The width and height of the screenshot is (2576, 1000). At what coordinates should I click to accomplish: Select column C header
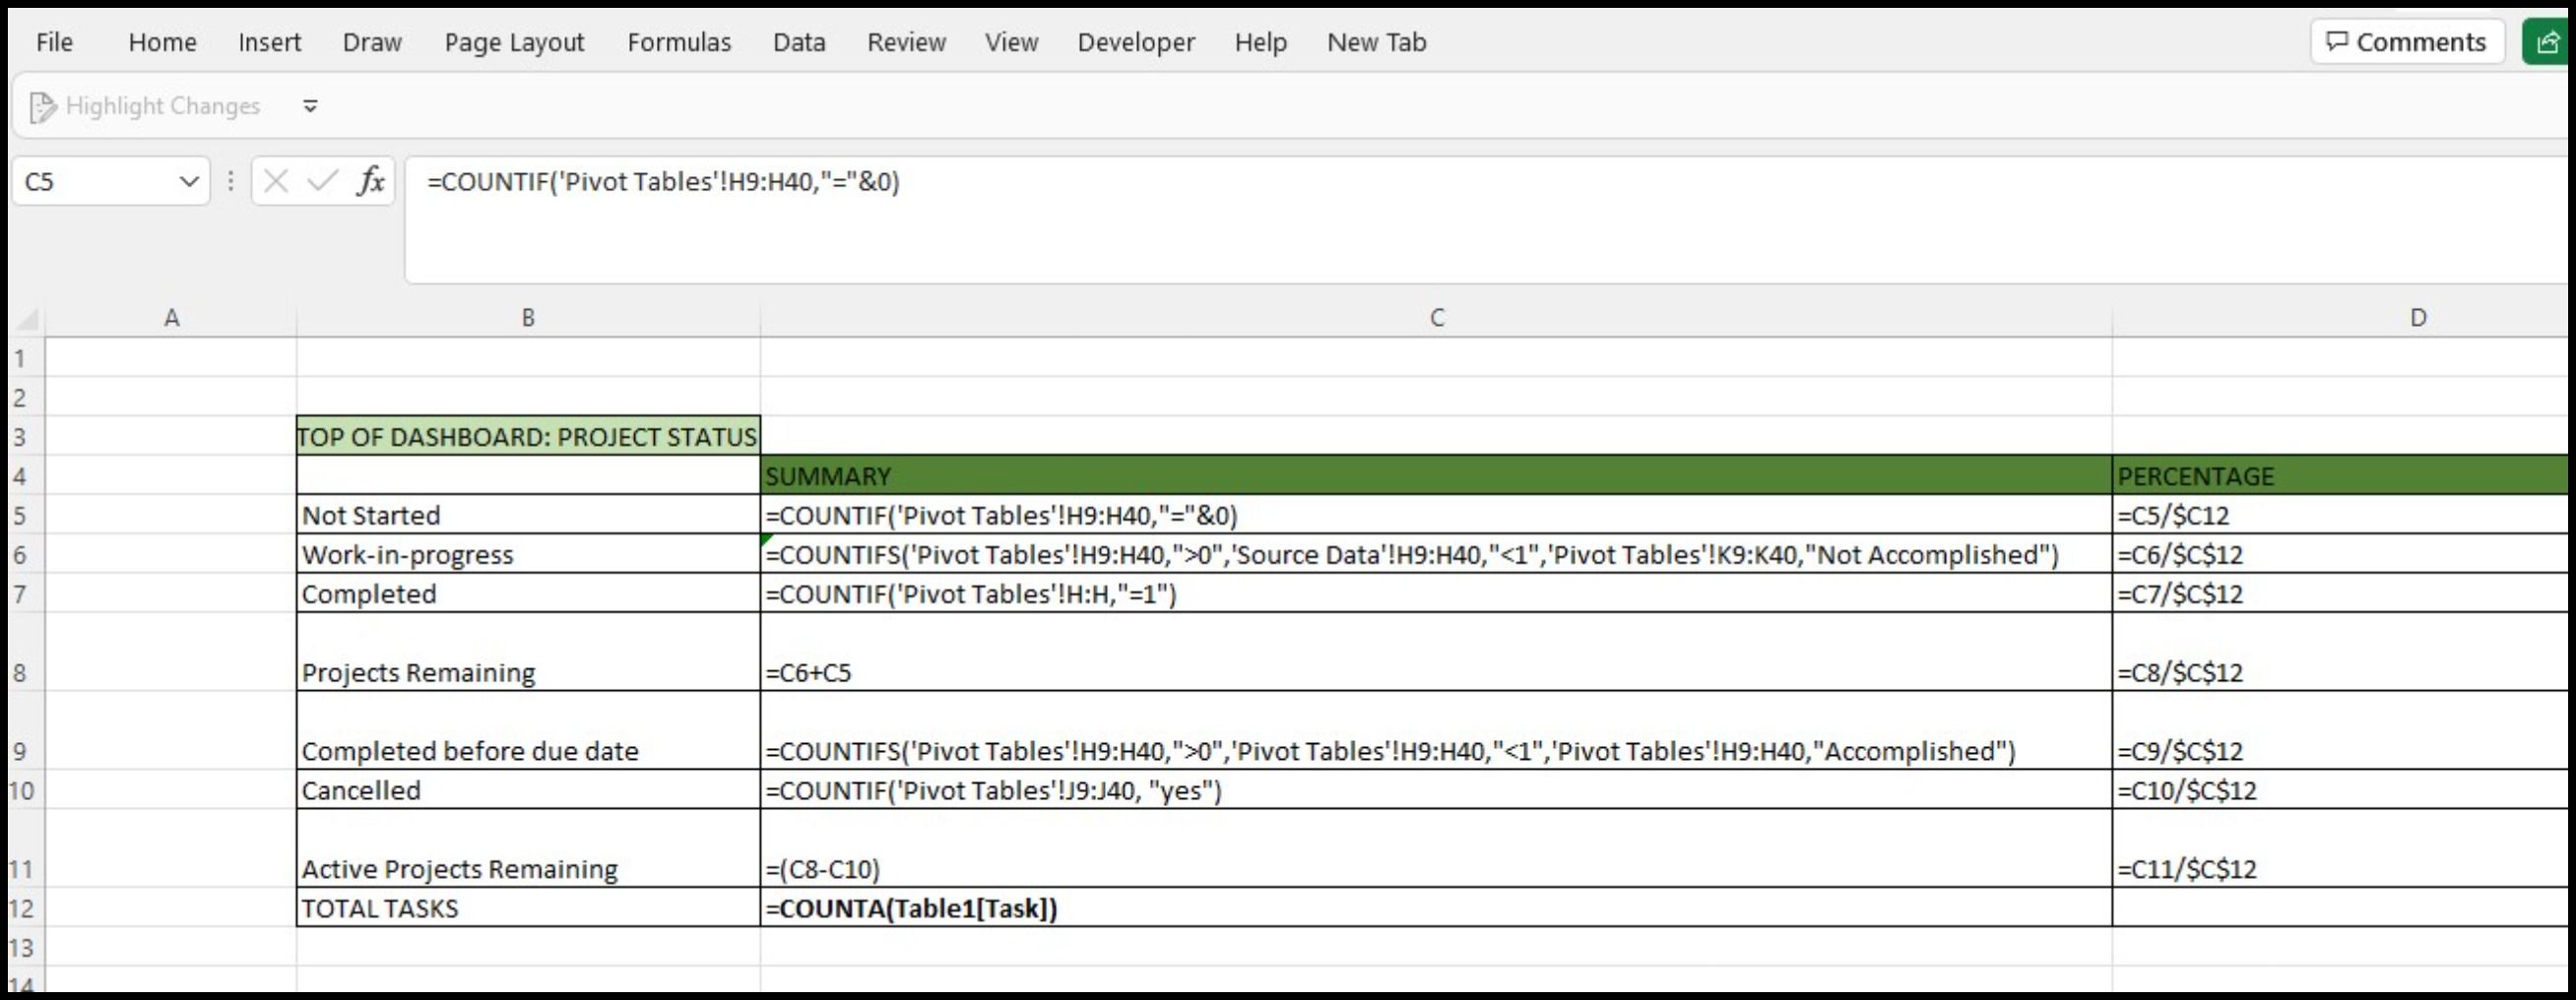click(1436, 318)
